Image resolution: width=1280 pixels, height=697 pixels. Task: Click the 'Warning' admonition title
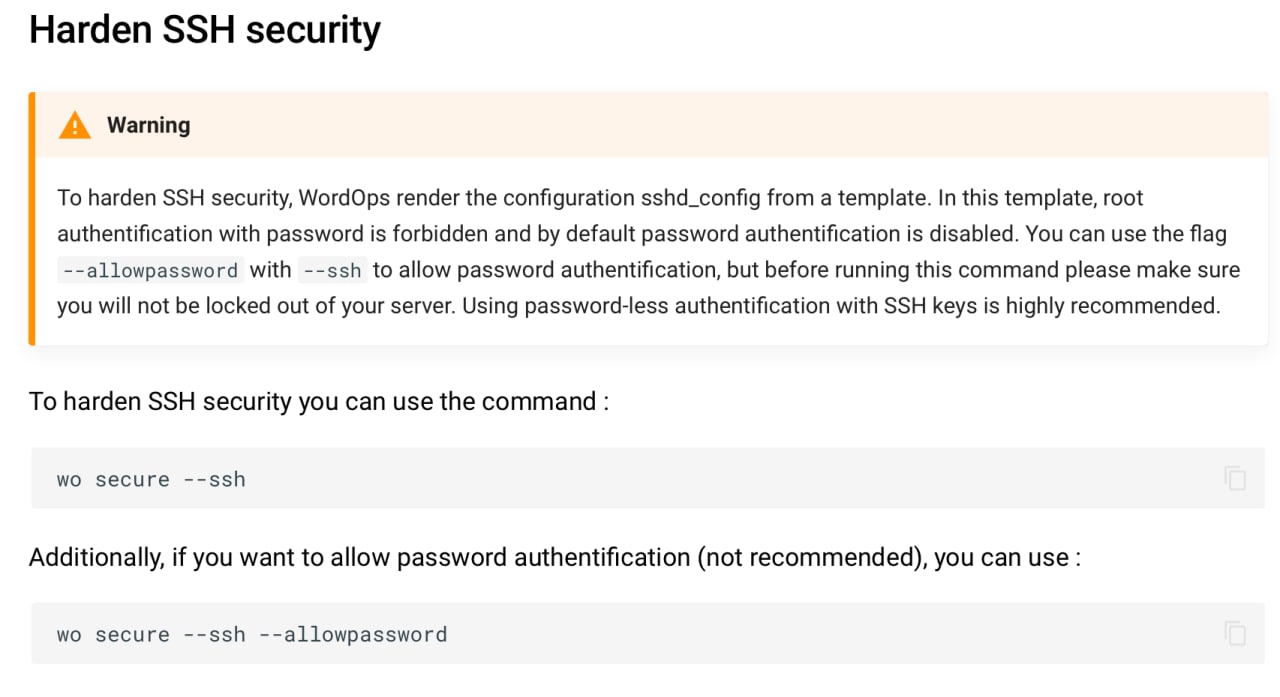click(x=148, y=125)
